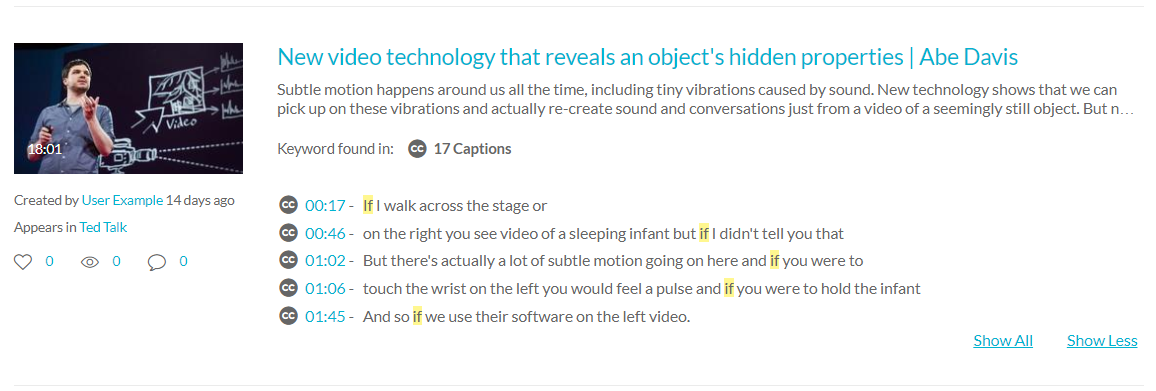Expand all caption results with Show All
The image size is (1156, 391).
(1003, 341)
